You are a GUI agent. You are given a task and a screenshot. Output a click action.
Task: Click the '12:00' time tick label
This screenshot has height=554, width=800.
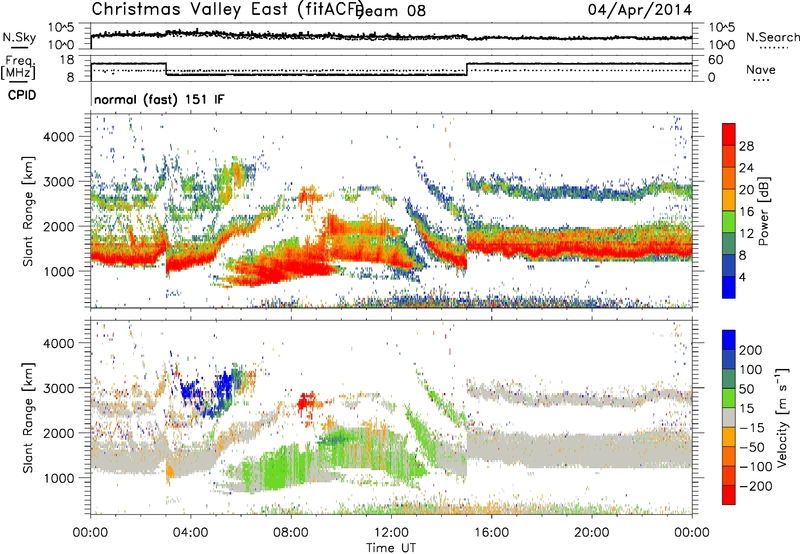pyautogui.click(x=391, y=533)
